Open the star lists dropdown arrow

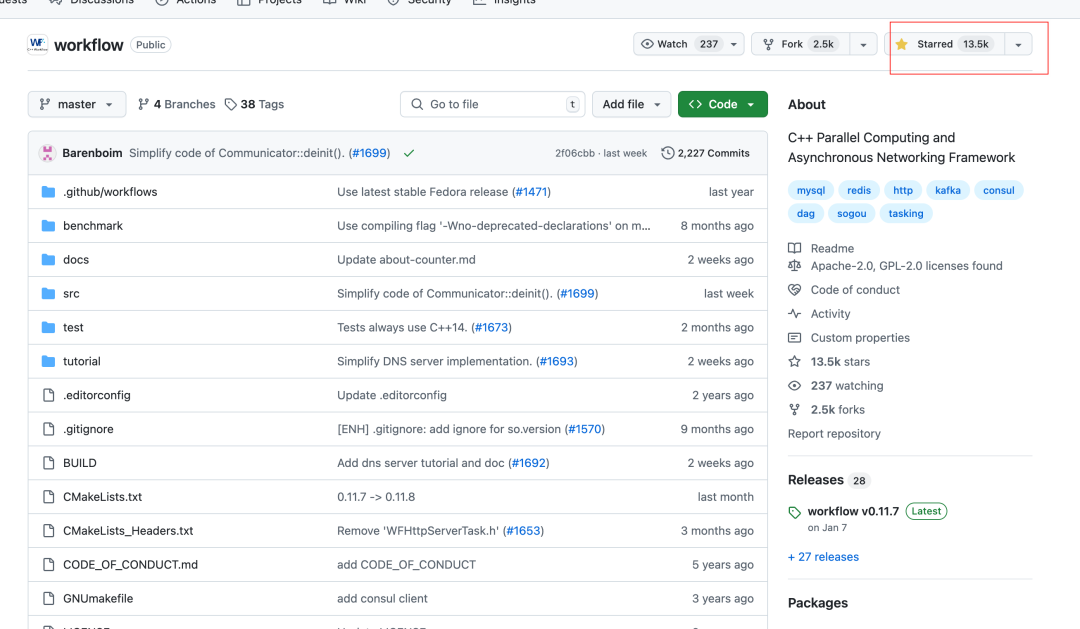pos(1018,45)
